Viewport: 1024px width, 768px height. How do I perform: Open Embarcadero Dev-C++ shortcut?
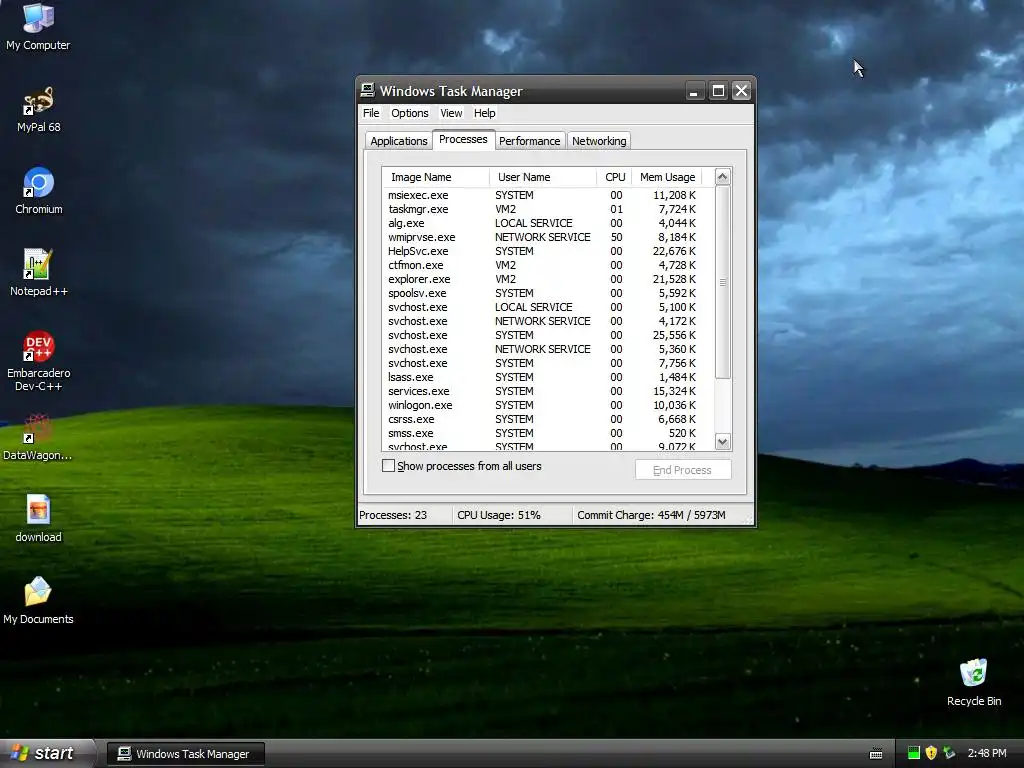(38, 360)
